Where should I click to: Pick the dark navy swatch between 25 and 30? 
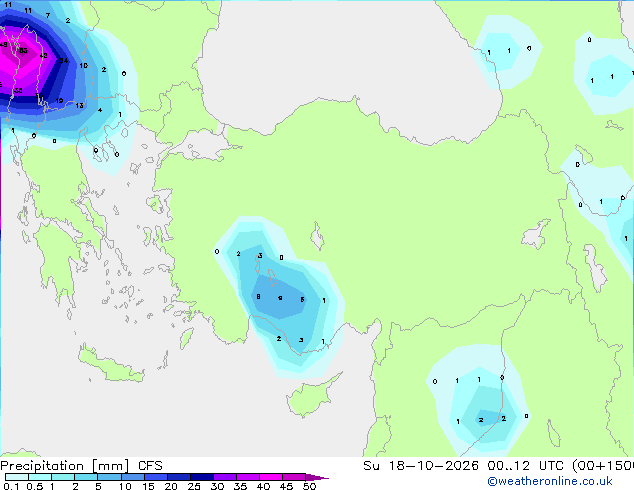click(x=202, y=477)
